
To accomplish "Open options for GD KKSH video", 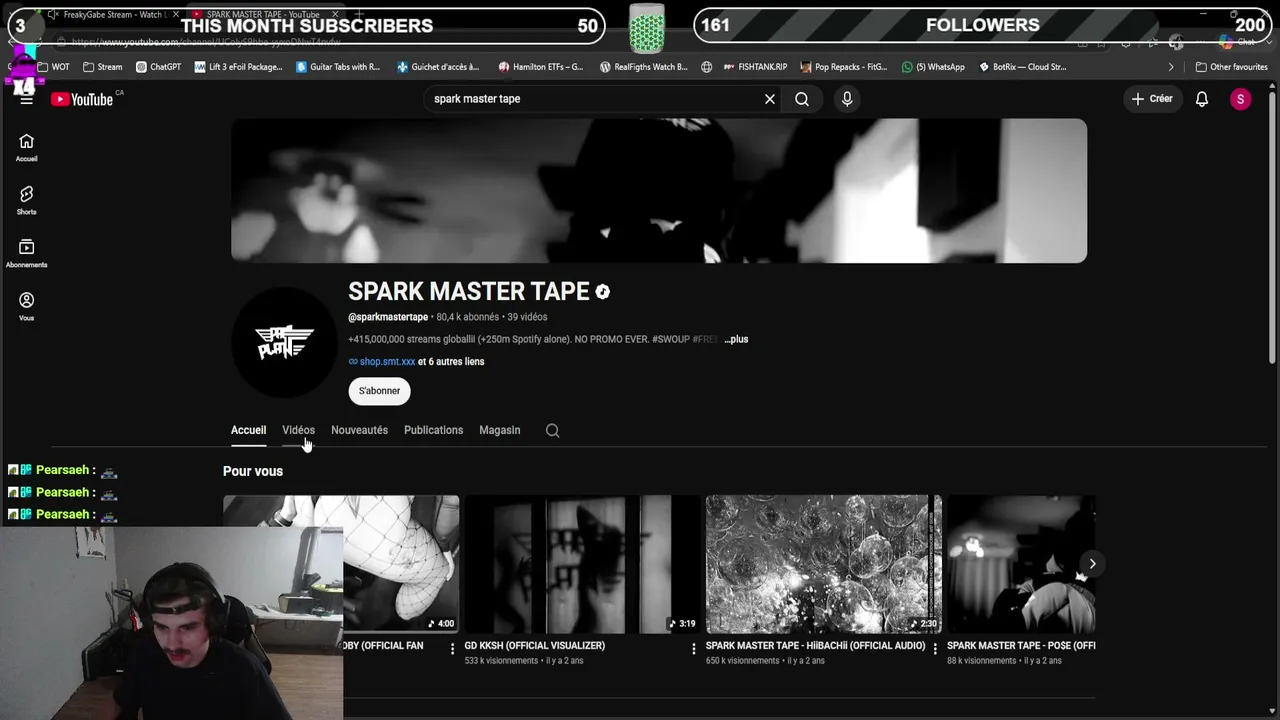I will (693, 649).
